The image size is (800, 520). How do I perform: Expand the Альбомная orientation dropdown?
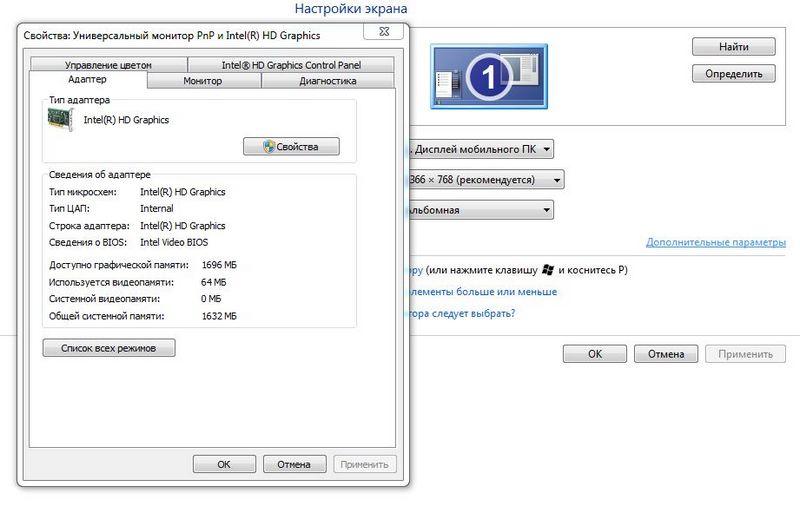coord(480,210)
